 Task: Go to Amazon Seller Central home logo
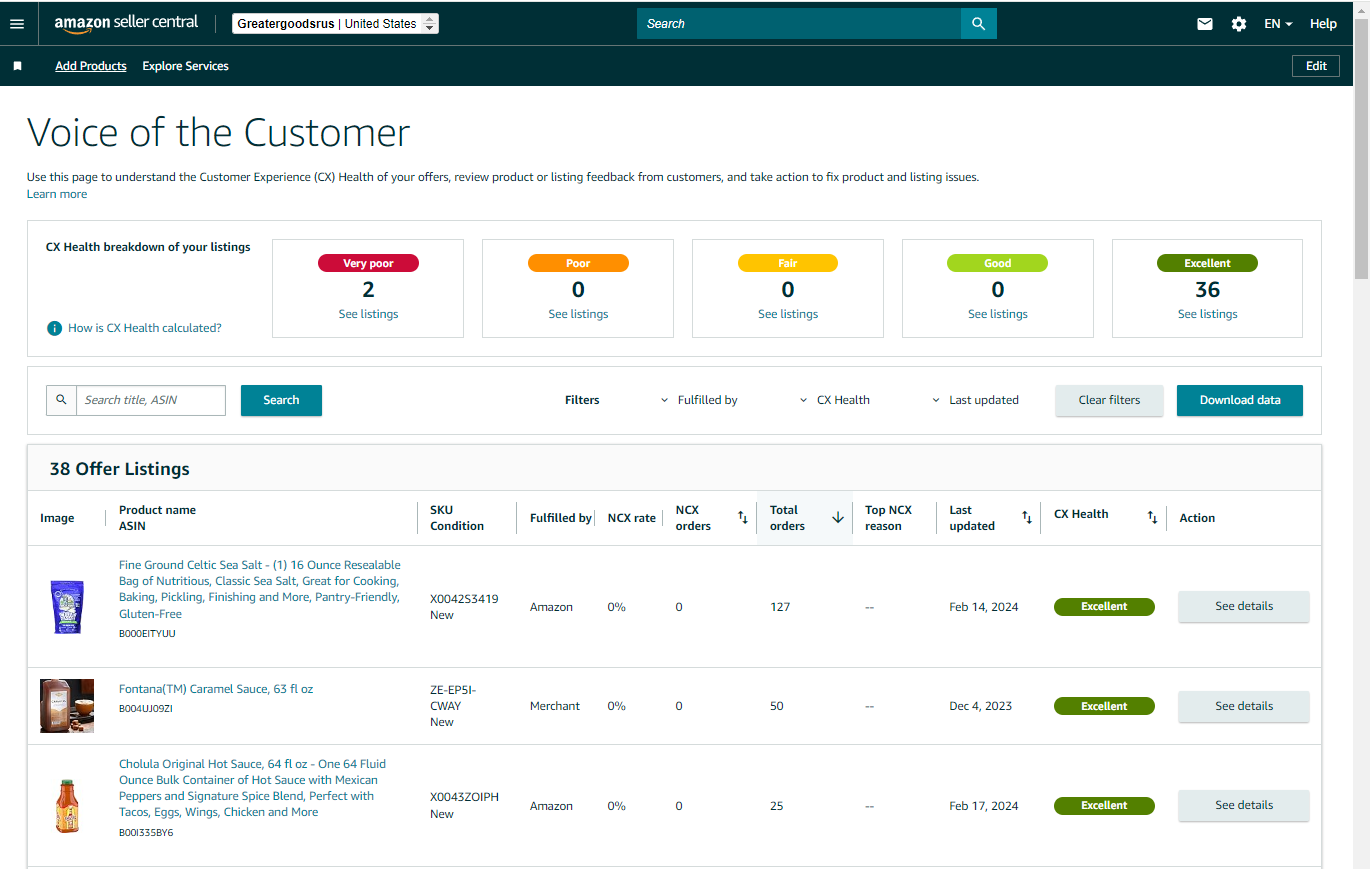pyautogui.click(x=126, y=24)
